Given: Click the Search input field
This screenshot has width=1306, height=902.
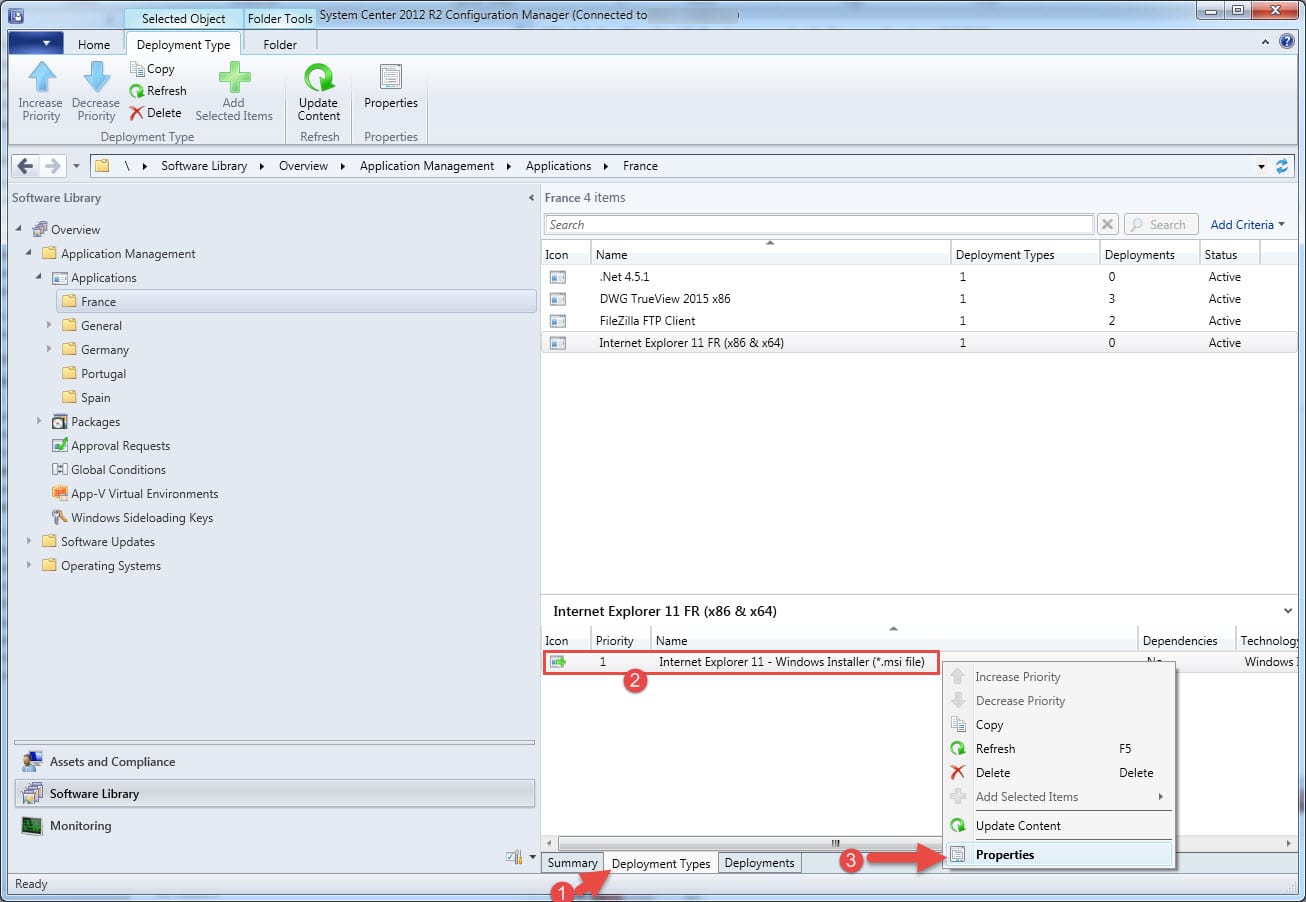Looking at the screenshot, I should (818, 225).
